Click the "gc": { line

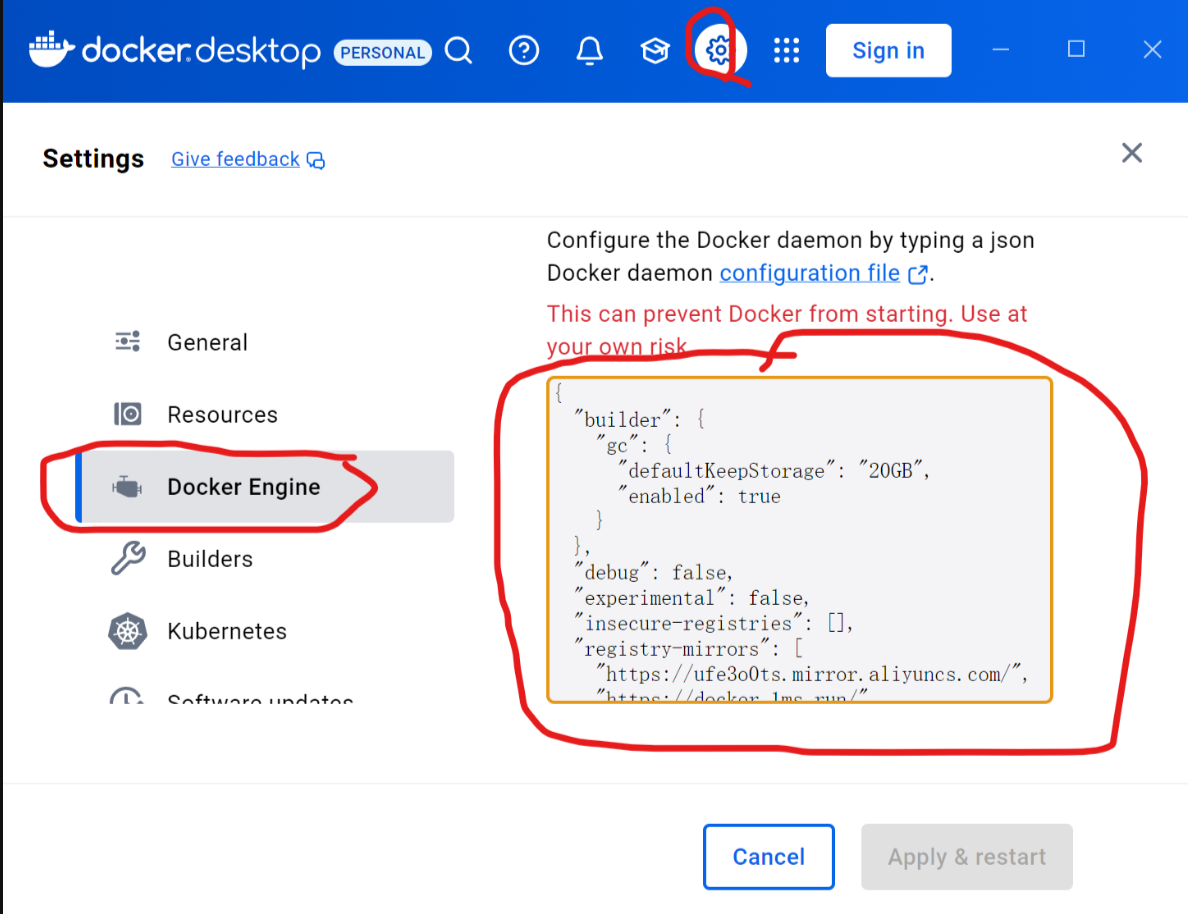pos(634,445)
